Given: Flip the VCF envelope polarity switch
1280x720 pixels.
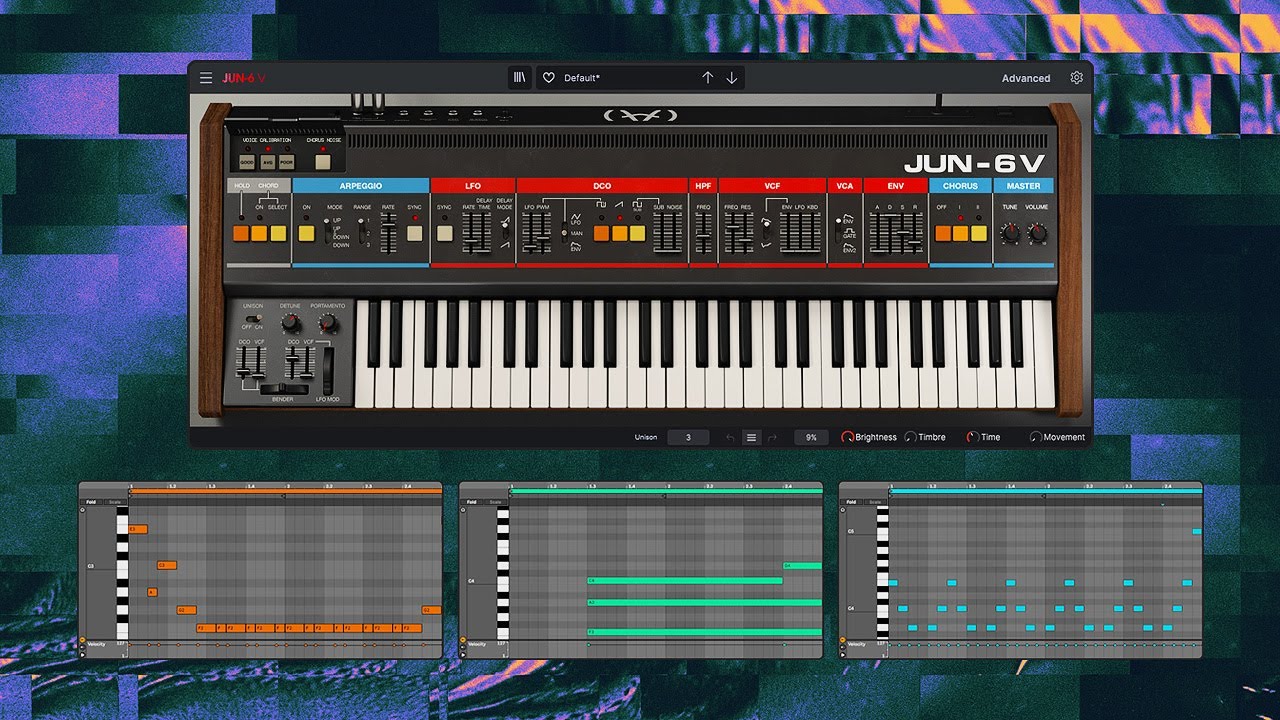Looking at the screenshot, I should (765, 231).
